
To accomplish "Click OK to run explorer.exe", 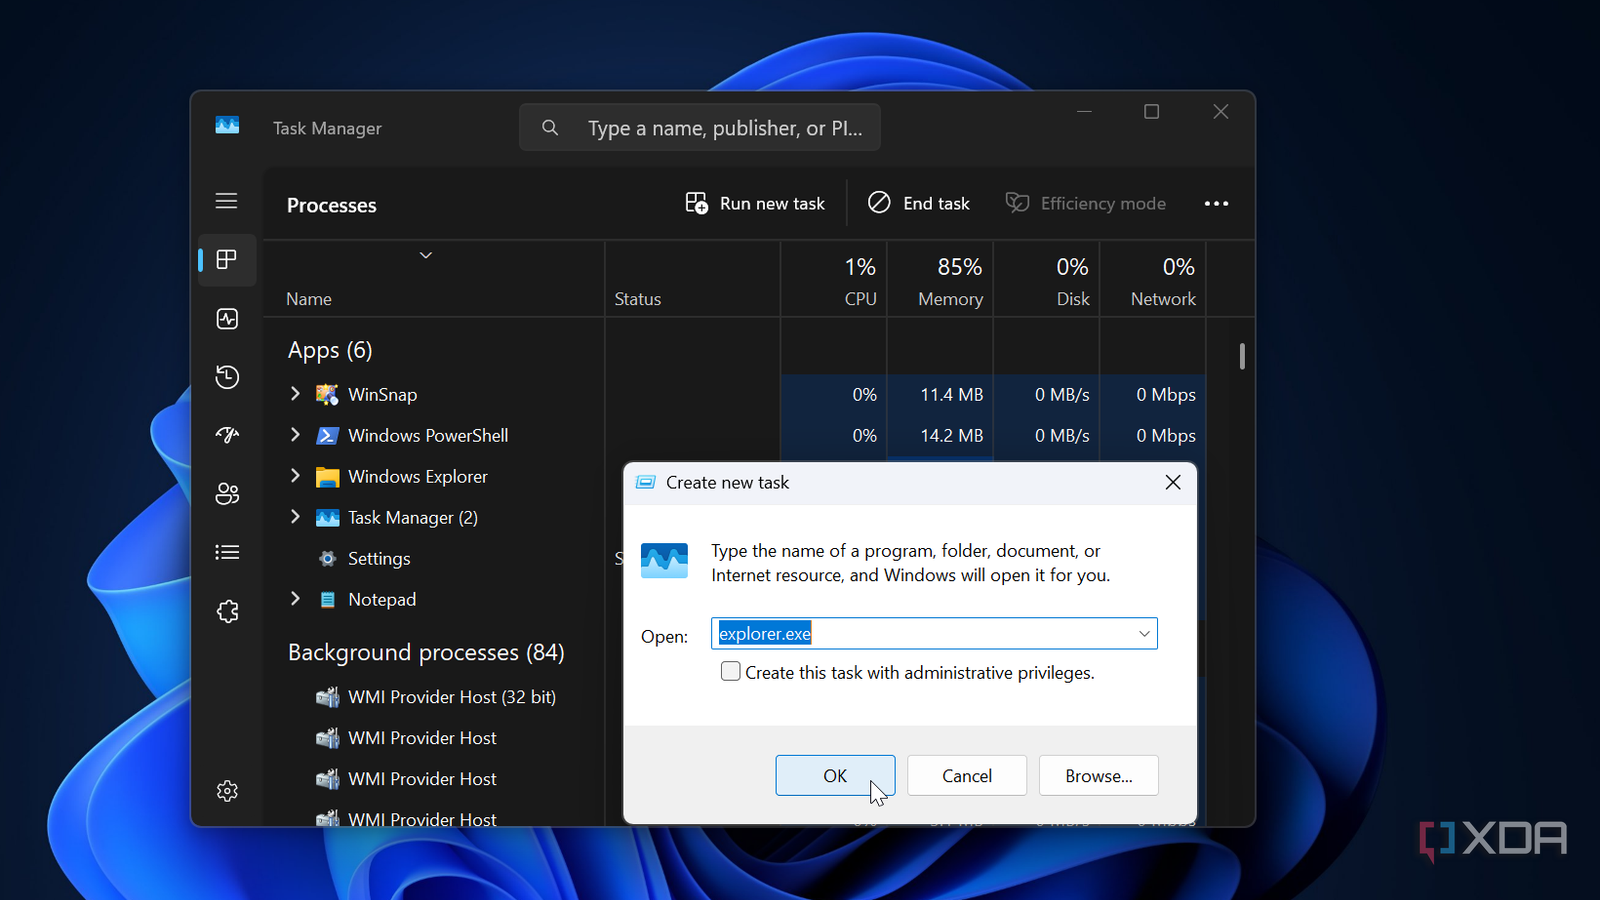I will (x=834, y=776).
